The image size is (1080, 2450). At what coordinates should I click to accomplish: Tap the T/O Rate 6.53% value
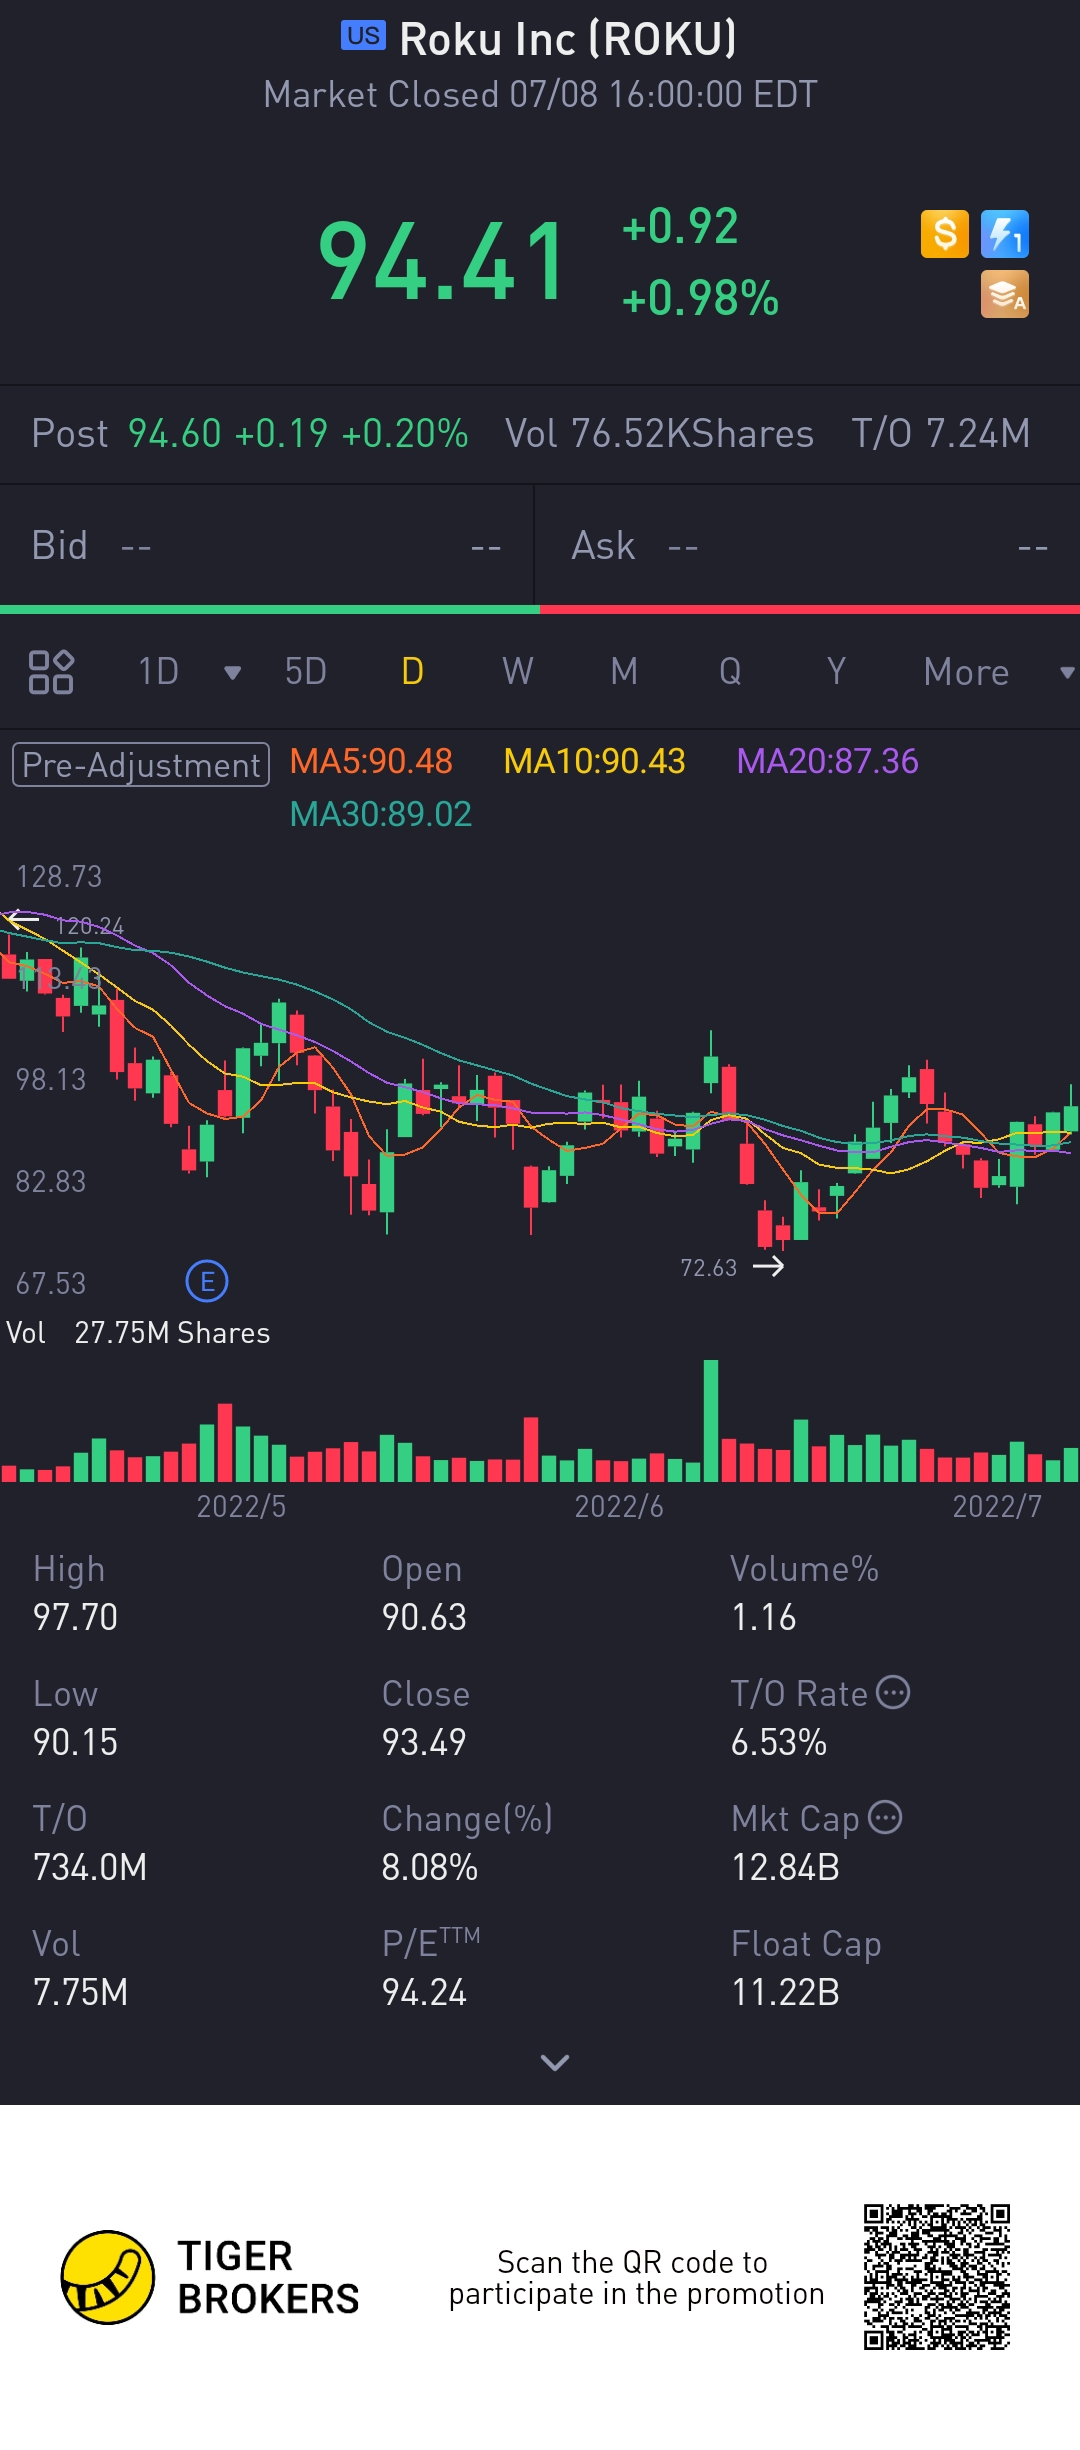(x=779, y=1742)
